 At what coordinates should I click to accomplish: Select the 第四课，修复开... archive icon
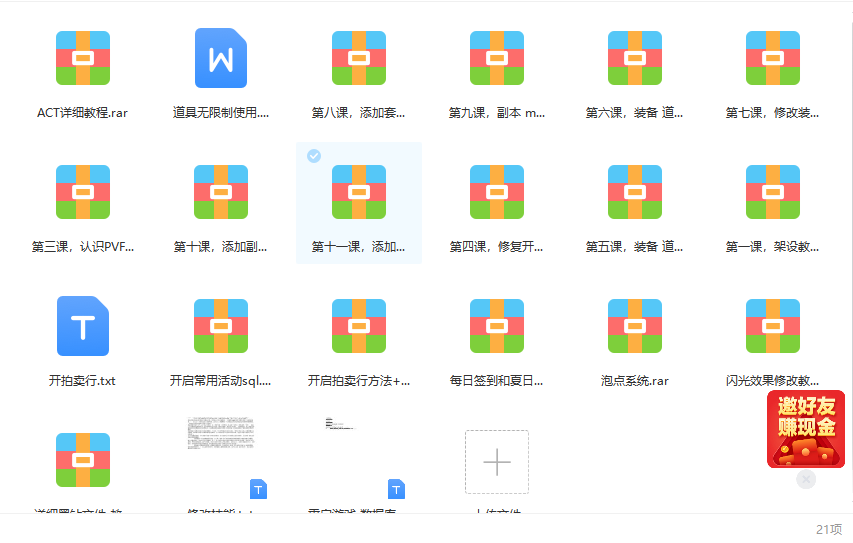497,192
